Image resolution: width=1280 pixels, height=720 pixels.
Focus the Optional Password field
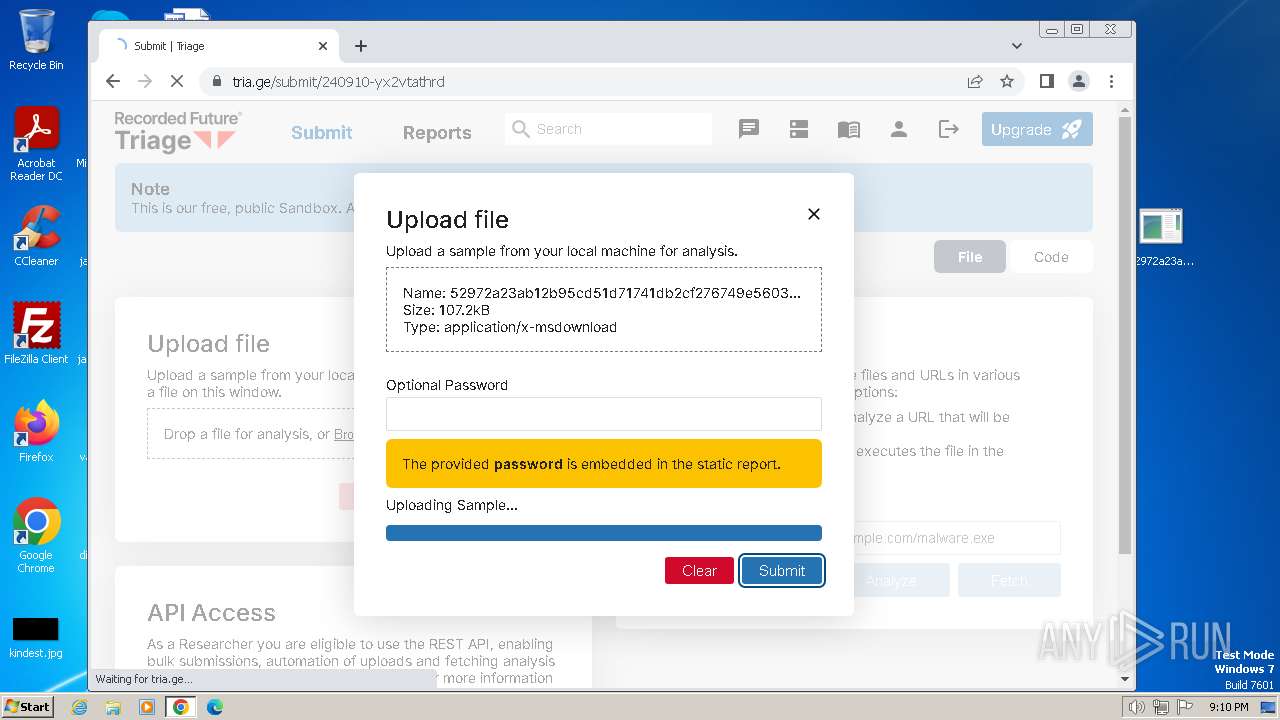[x=604, y=414]
